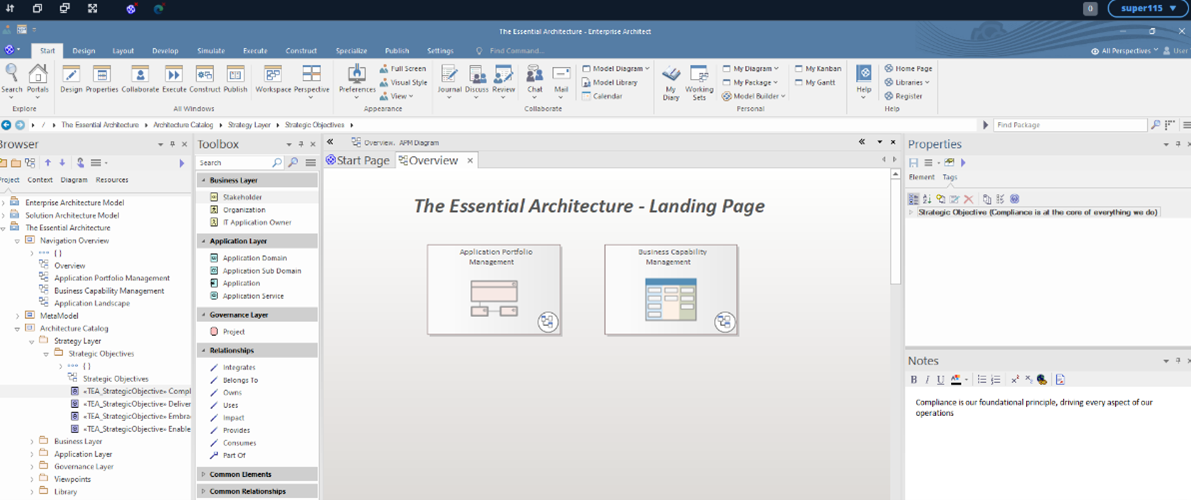The height and width of the screenshot is (500, 1191).
Task: Click the Toolbox search field
Action: pyautogui.click(x=232, y=163)
